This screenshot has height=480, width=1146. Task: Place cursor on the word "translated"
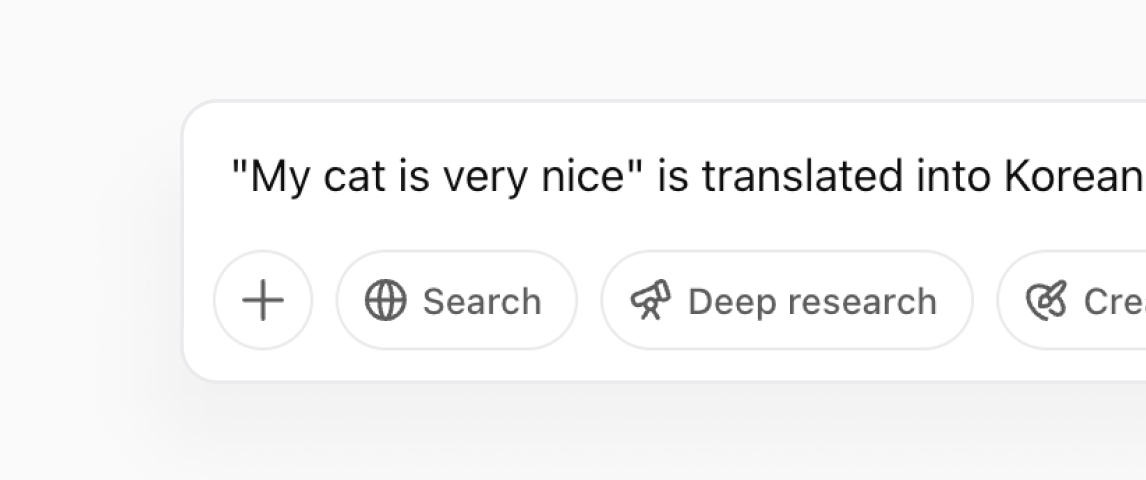802,176
